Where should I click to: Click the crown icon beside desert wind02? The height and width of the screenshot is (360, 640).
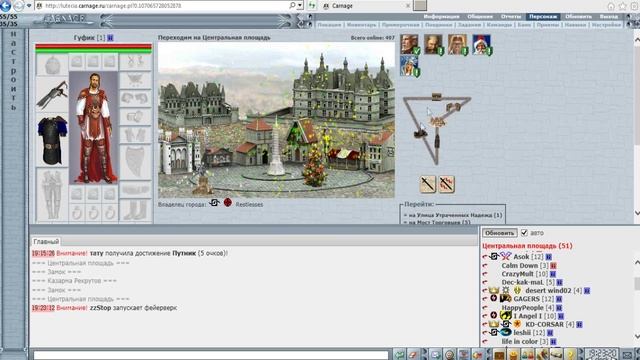(x=494, y=290)
